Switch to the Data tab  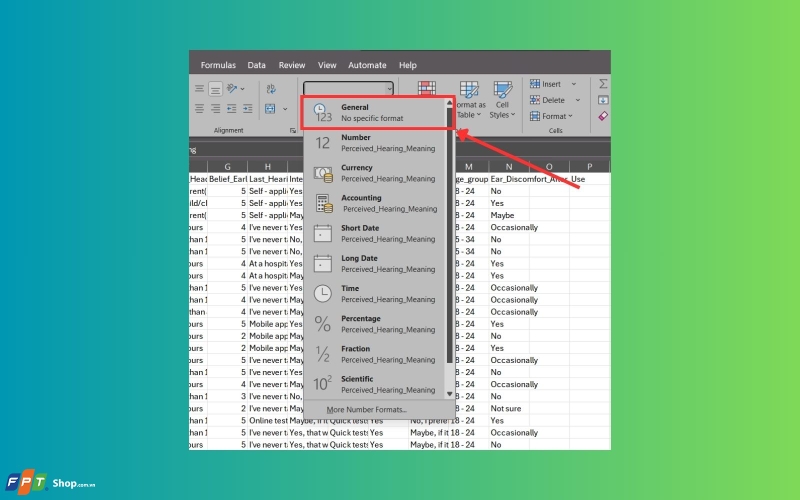pos(256,65)
